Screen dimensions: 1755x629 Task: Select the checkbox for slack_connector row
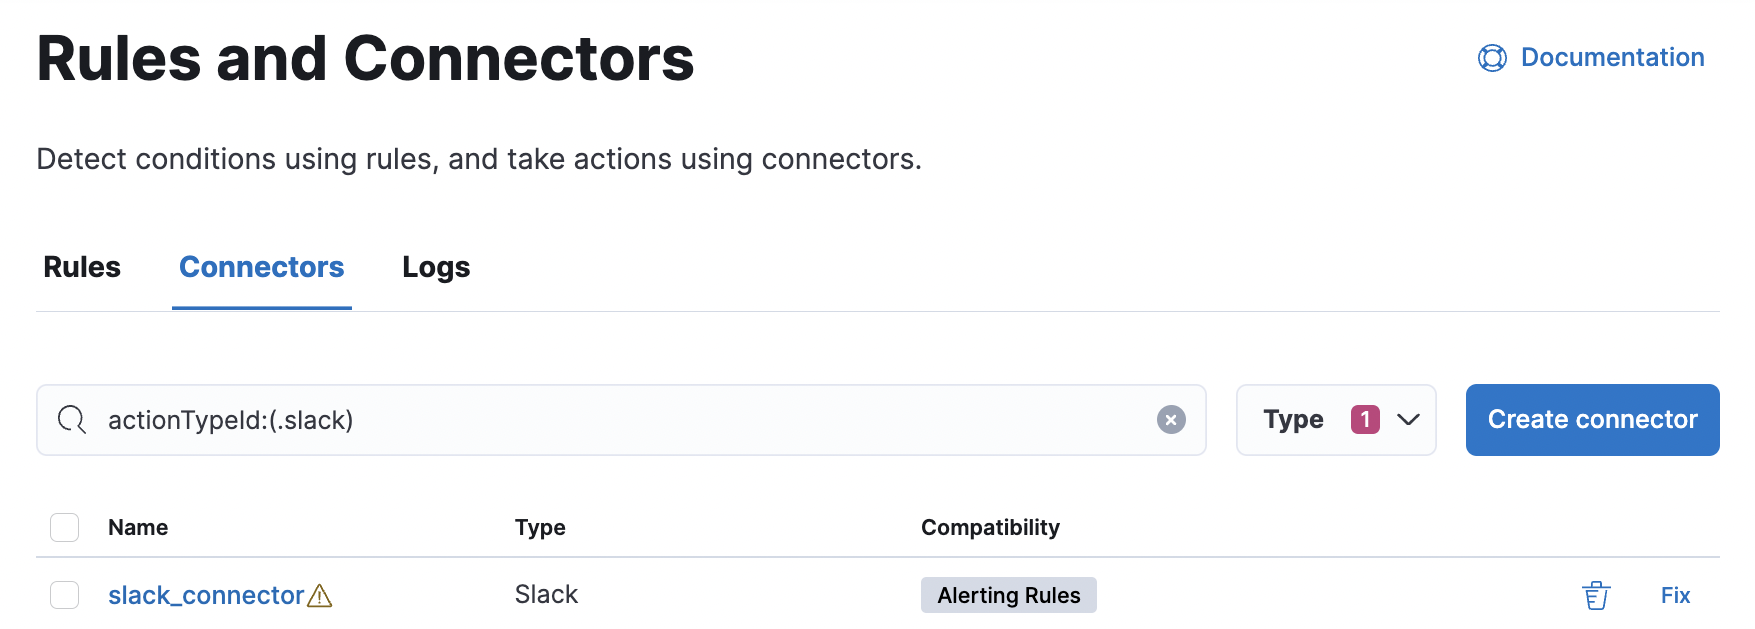click(64, 594)
